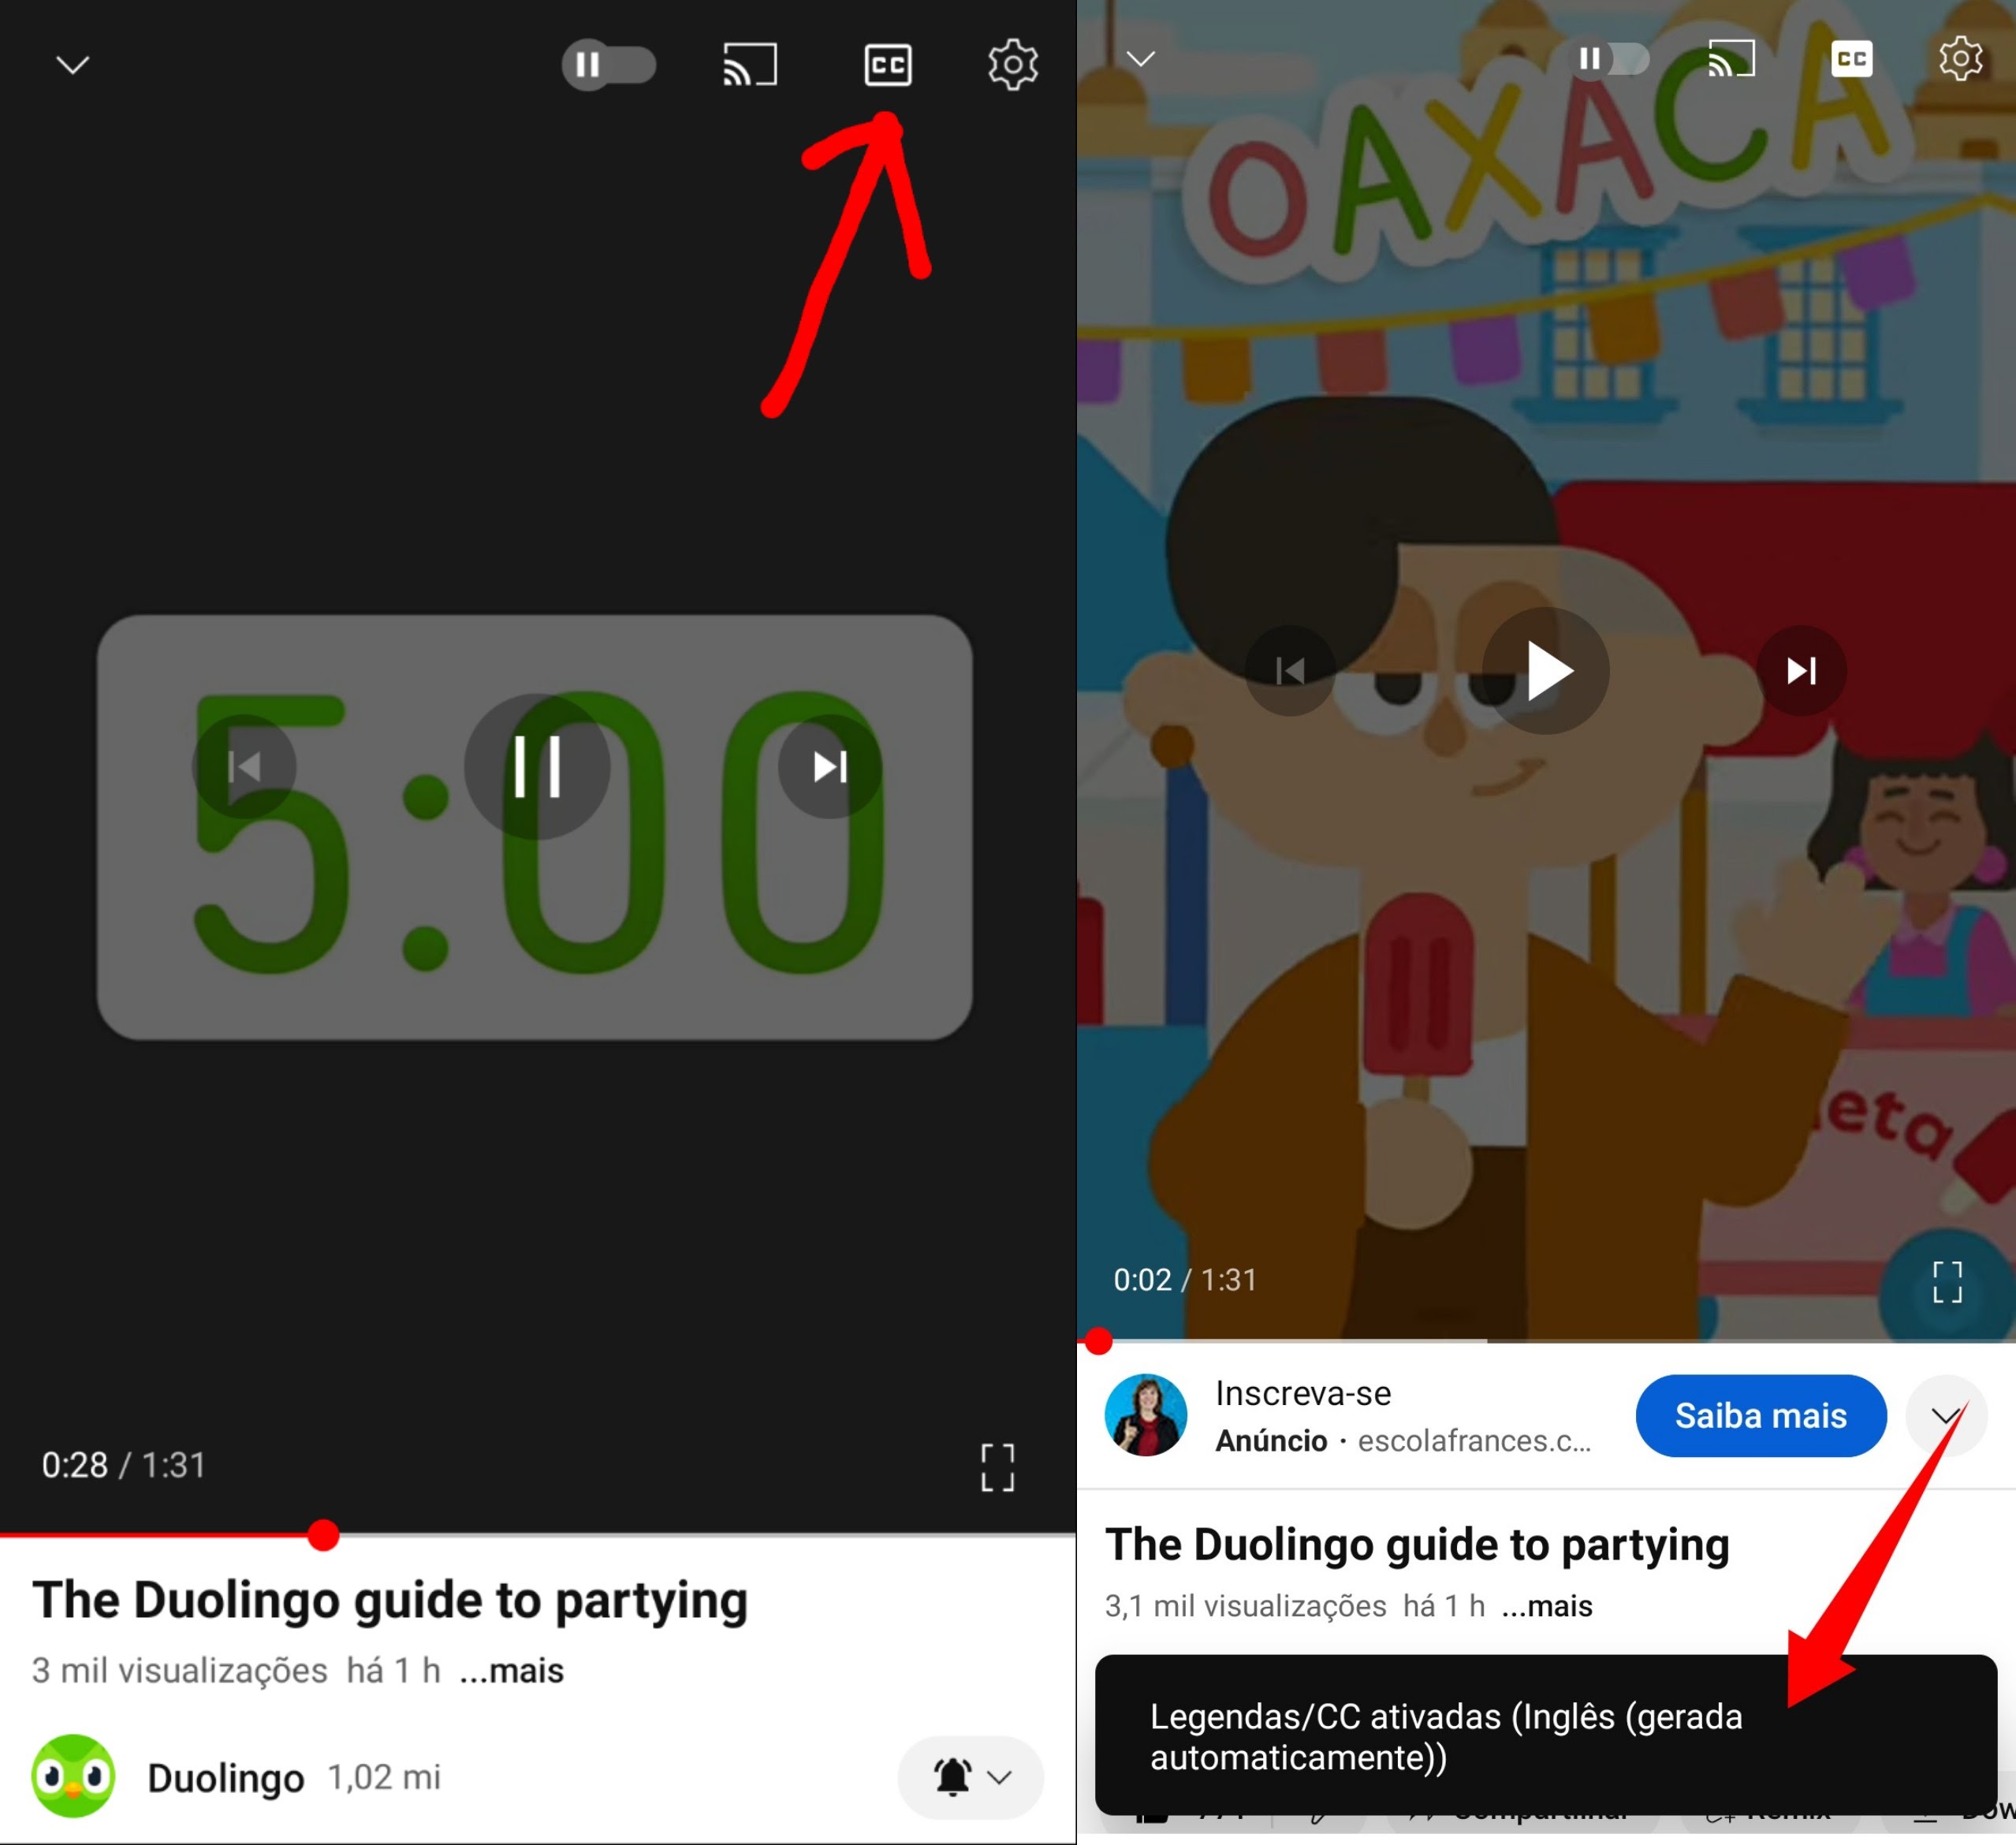Skip to next video in right player
The height and width of the screenshot is (1845, 2016).
click(x=1802, y=670)
